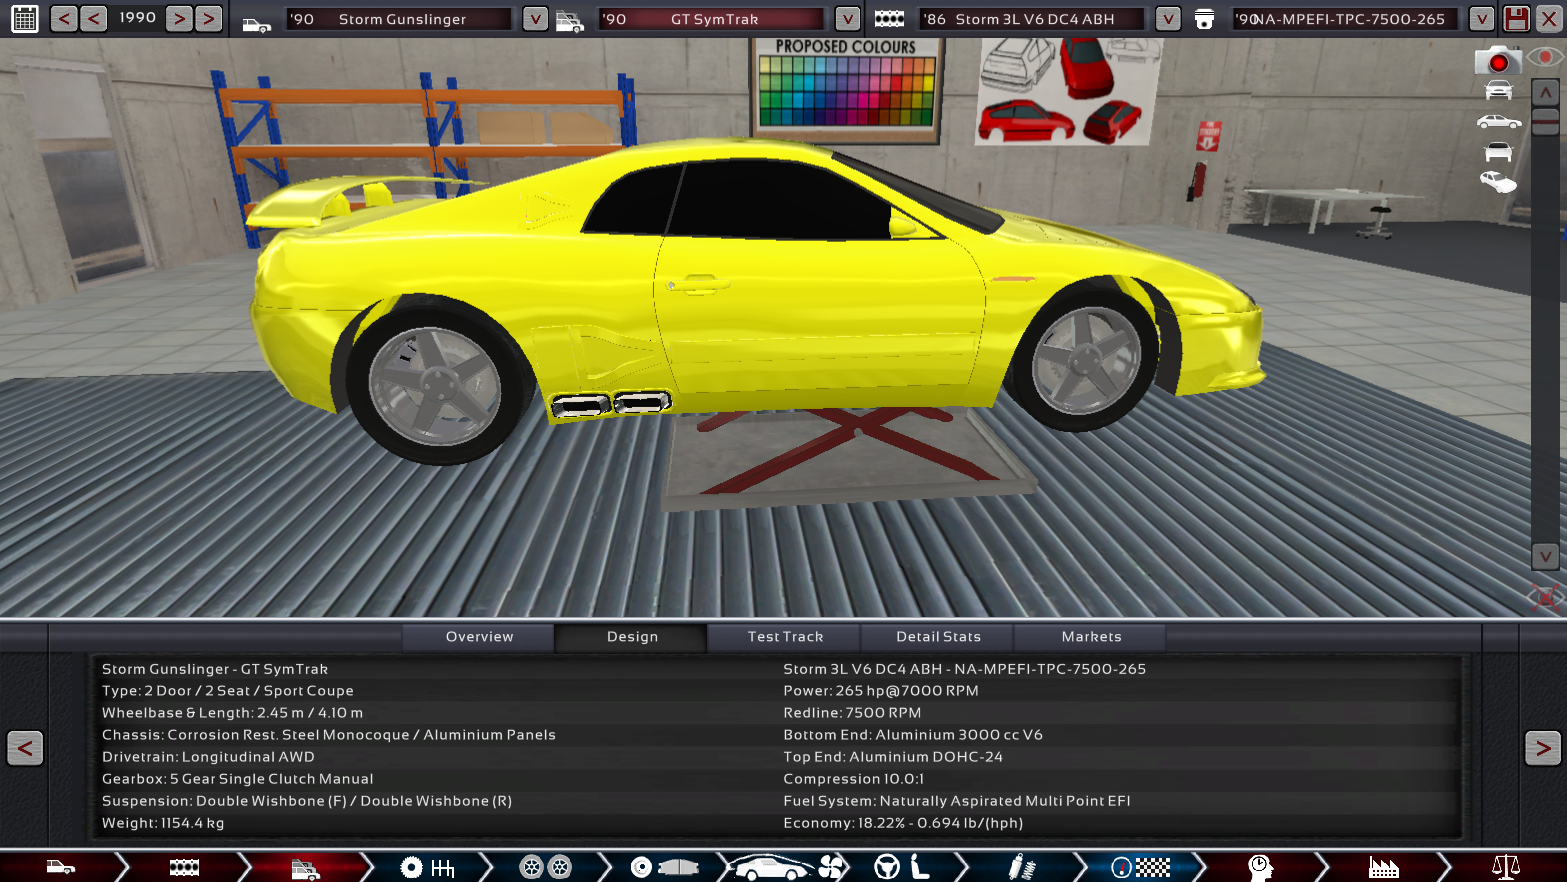
Task: Switch to side view car icon
Action: 1498,122
